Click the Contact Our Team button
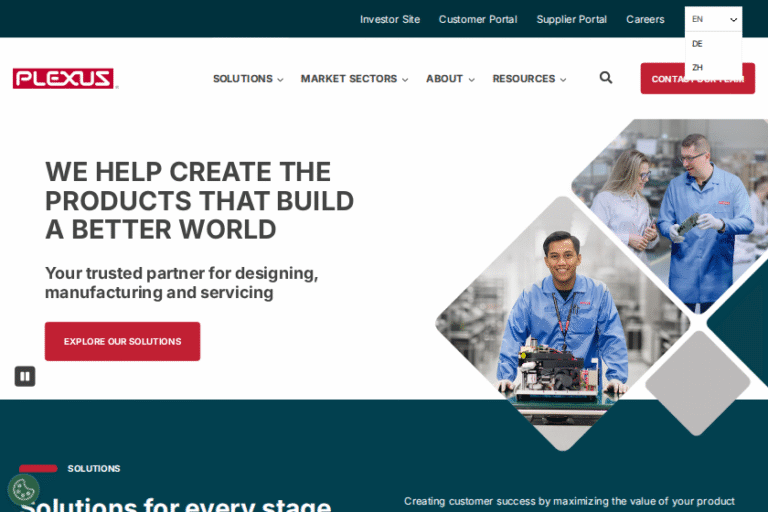Viewport: 768px width, 512px height. [x=697, y=78]
